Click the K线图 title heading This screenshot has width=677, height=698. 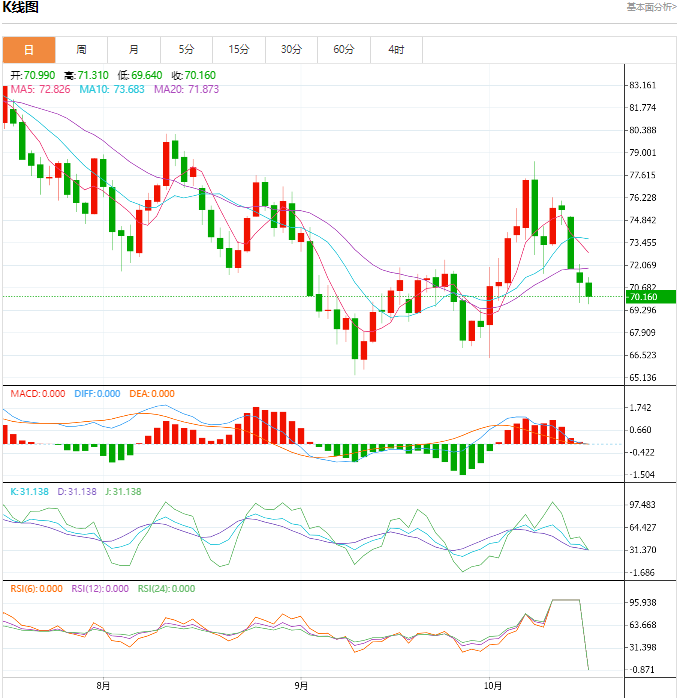[x=21, y=8]
